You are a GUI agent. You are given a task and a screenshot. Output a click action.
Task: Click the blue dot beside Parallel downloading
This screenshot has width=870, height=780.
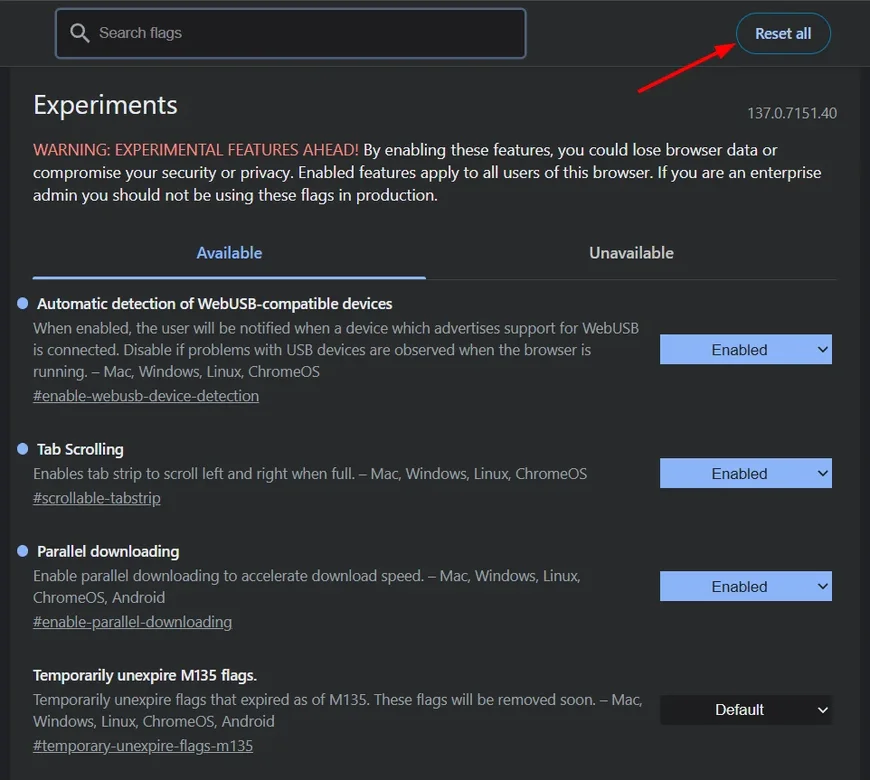pyautogui.click(x=23, y=551)
